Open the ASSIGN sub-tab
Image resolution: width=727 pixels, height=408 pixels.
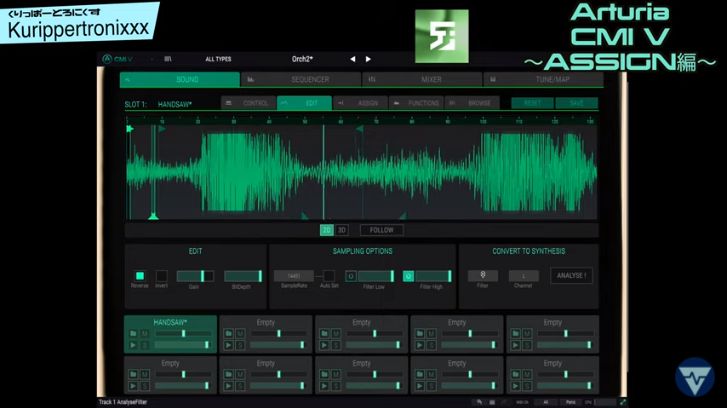click(x=360, y=103)
